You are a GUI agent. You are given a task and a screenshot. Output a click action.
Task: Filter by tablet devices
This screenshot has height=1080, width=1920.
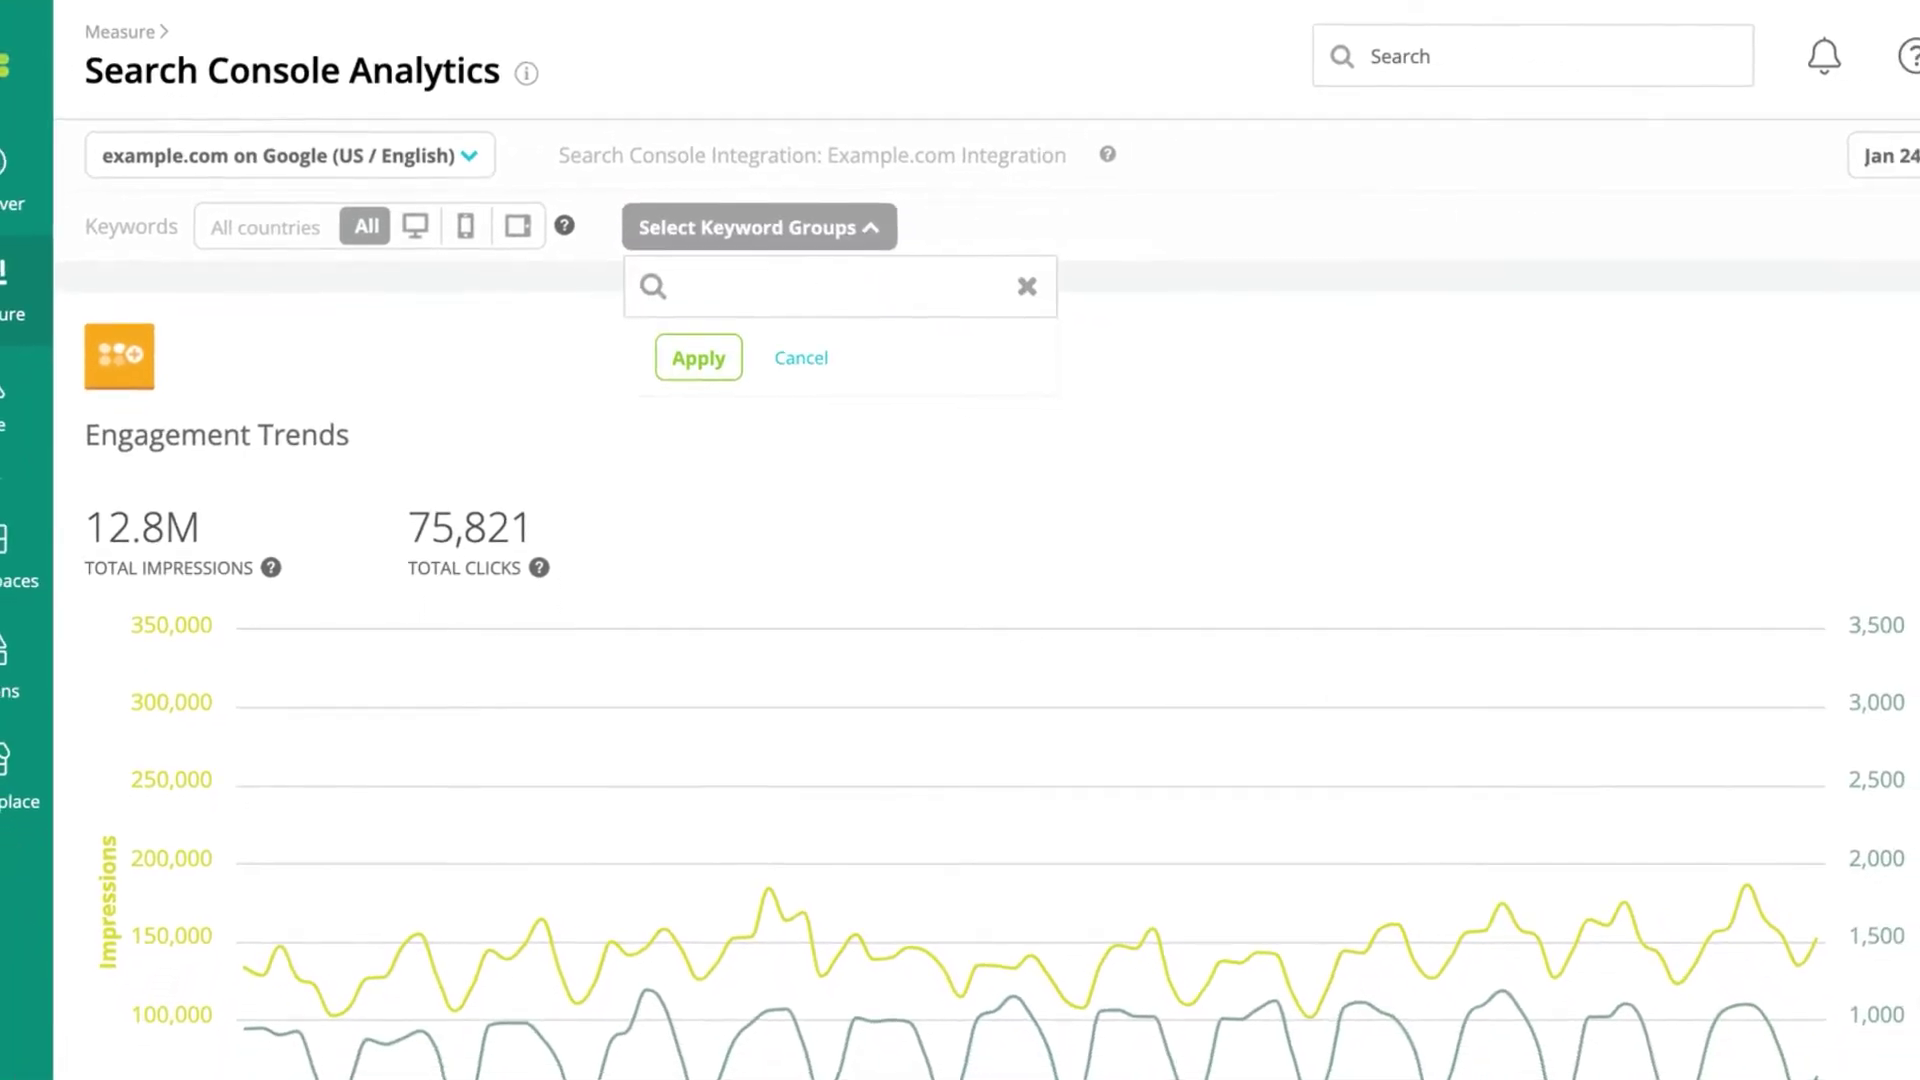518,226
